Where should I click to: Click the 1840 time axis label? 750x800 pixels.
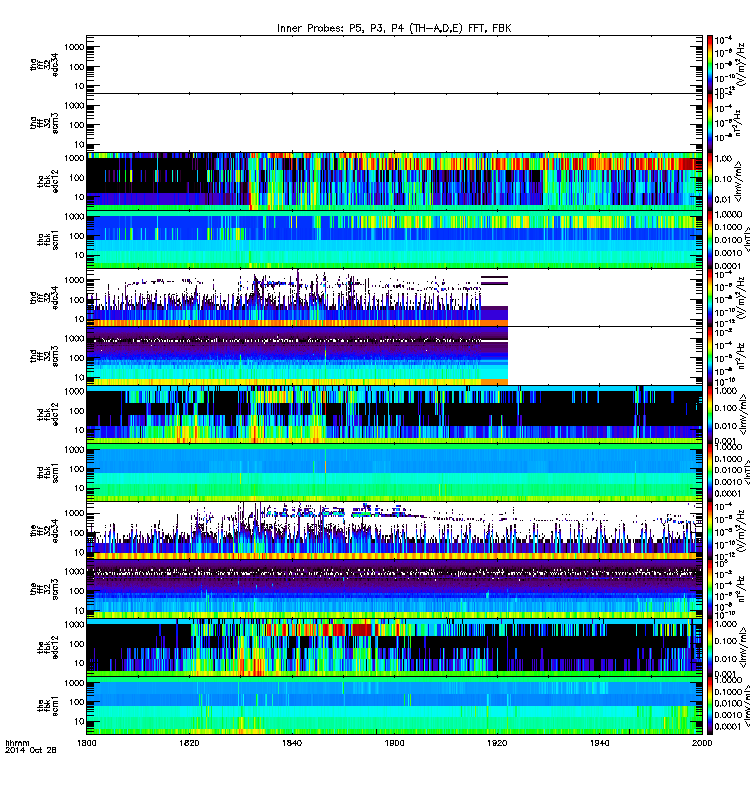coord(292,743)
